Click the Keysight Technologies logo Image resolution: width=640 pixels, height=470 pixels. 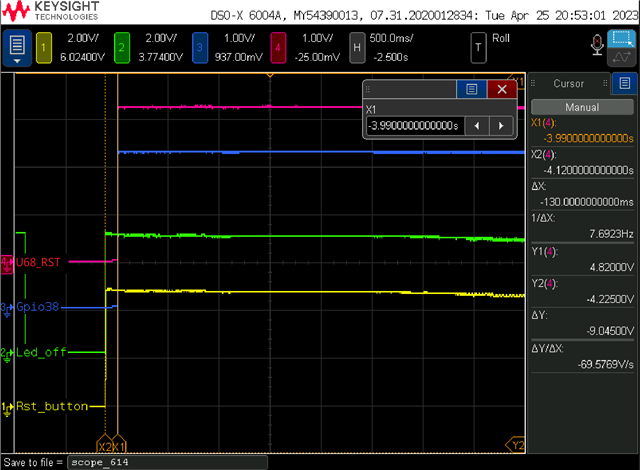[x=51, y=11]
